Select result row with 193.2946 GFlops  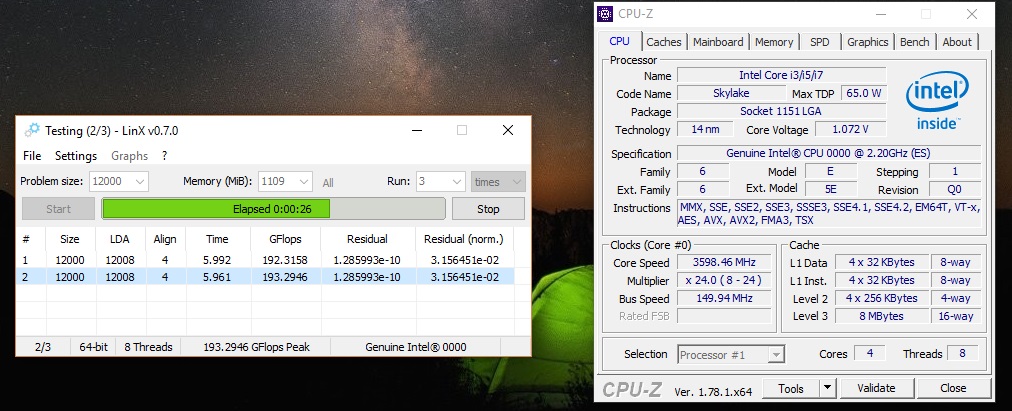click(265, 277)
